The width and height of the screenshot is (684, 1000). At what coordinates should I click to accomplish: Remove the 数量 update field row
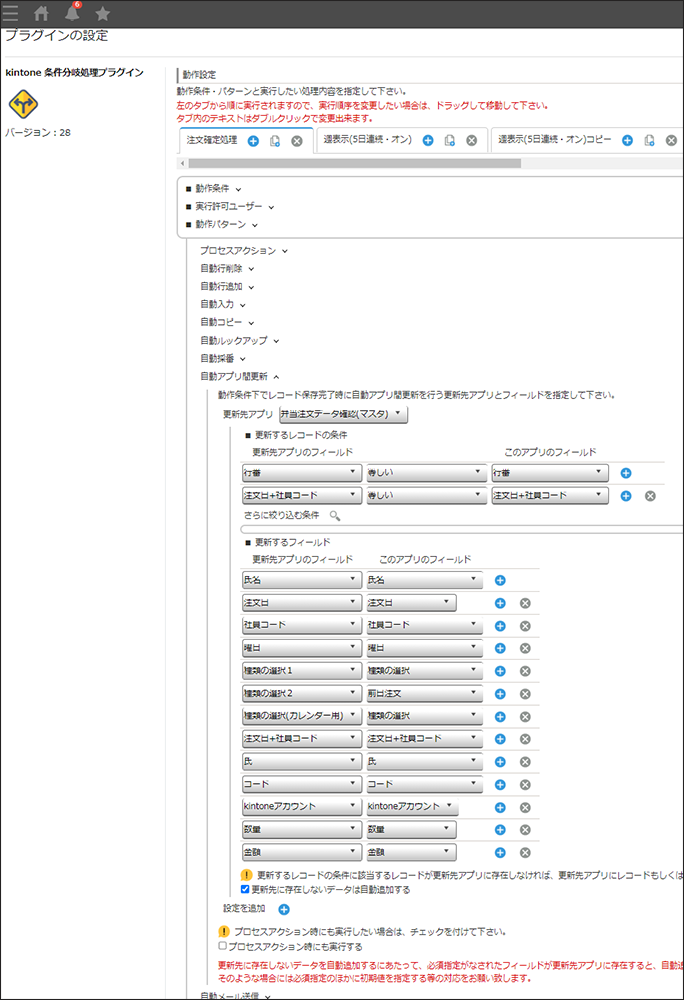[x=525, y=830]
